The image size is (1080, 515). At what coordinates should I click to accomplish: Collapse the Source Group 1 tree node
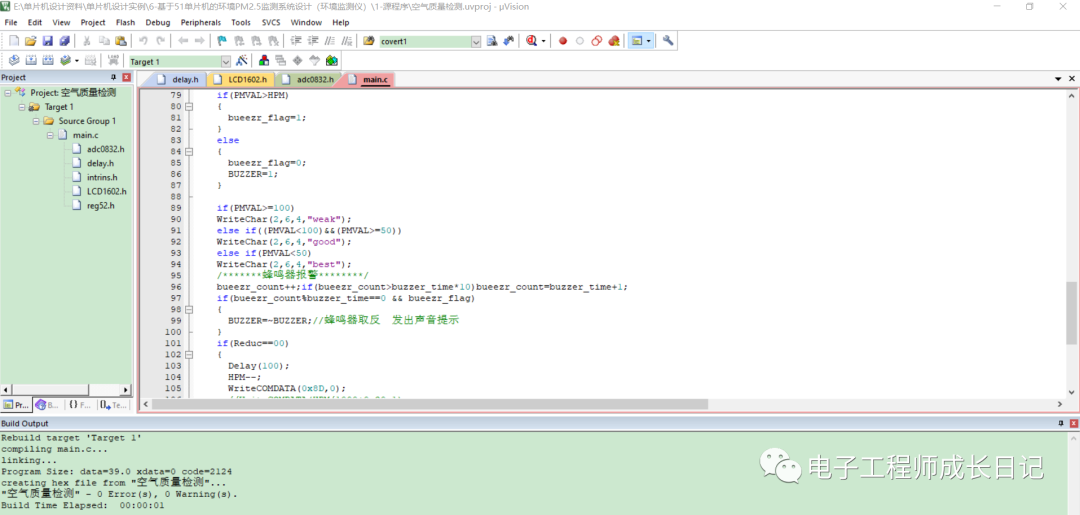[x=35, y=121]
